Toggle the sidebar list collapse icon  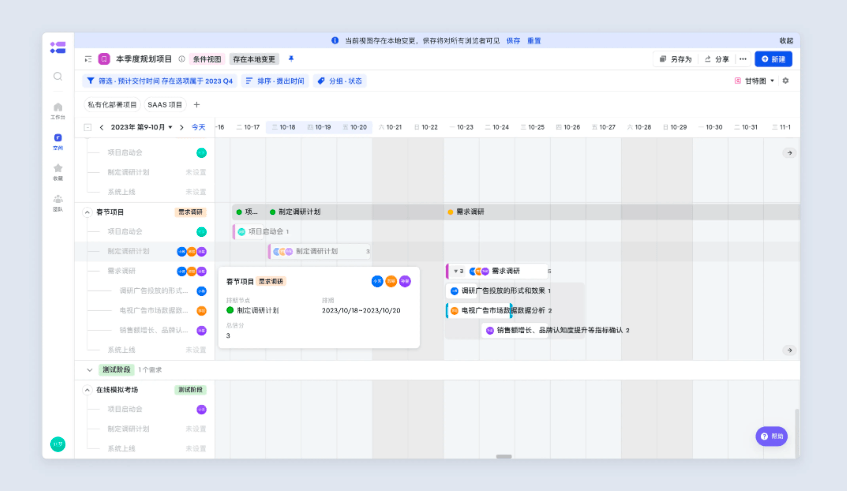(88, 59)
